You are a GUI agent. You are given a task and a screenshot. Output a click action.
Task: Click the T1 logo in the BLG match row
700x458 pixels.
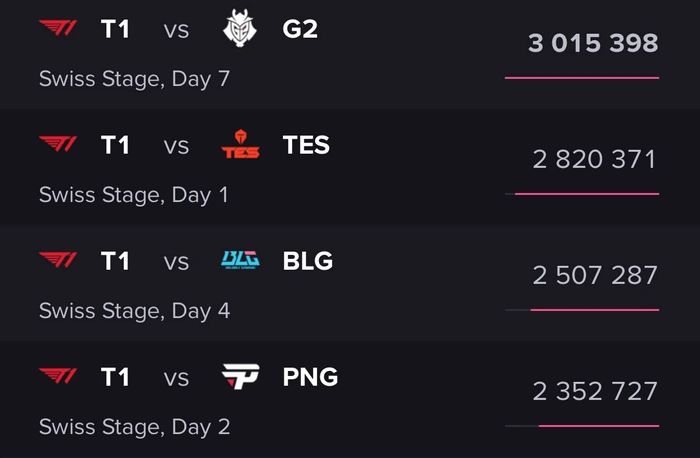(58, 261)
